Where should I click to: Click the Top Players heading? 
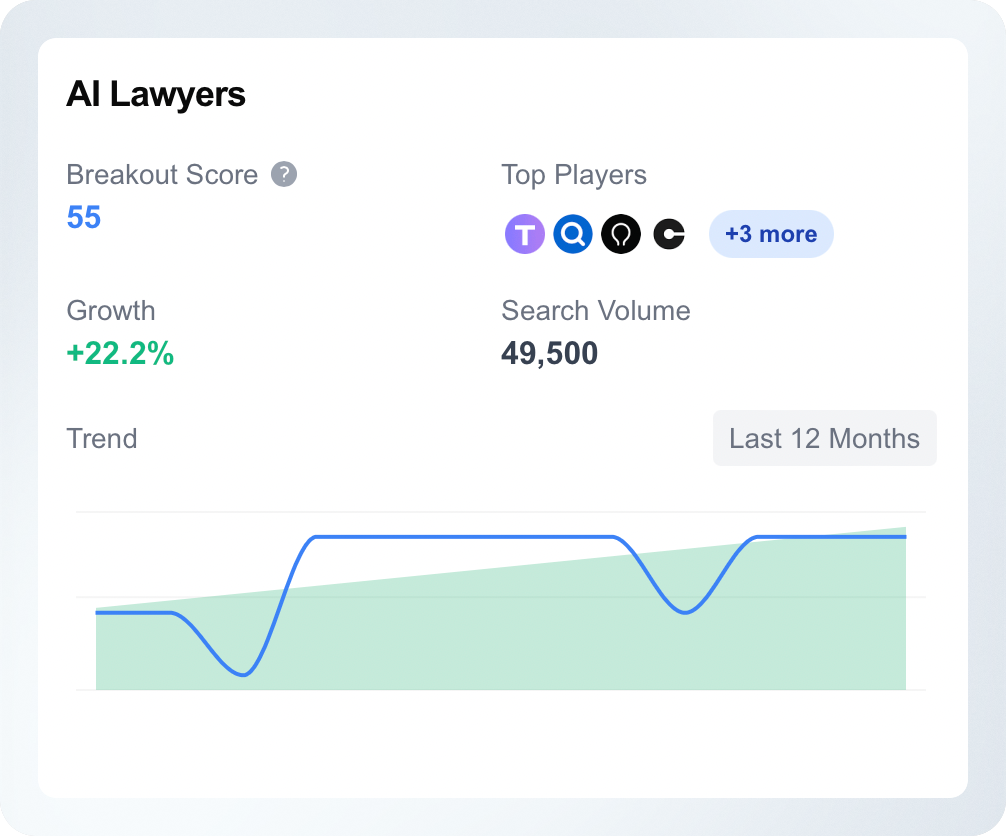point(574,175)
